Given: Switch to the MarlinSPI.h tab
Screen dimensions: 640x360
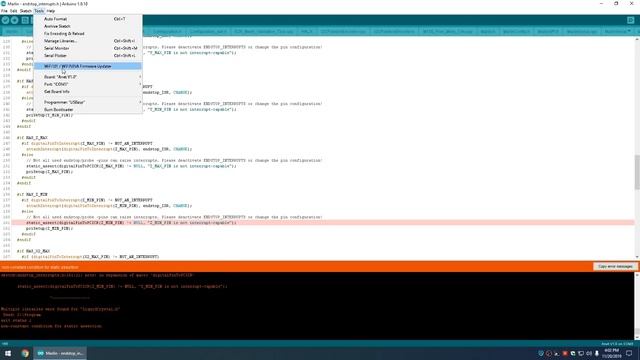Looking at the screenshot, I should (548, 31).
